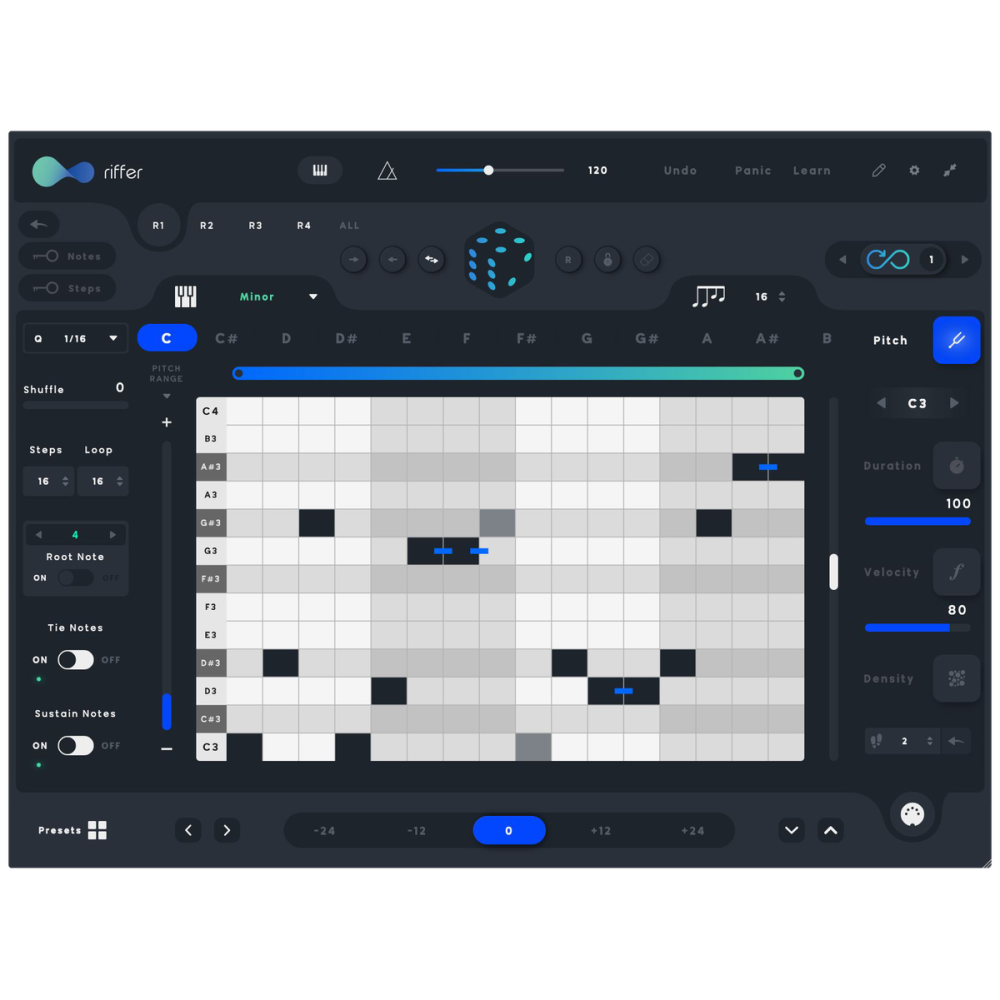Toggle the Tie Notes switch
This screenshot has height=1000, width=1000.
(76, 660)
